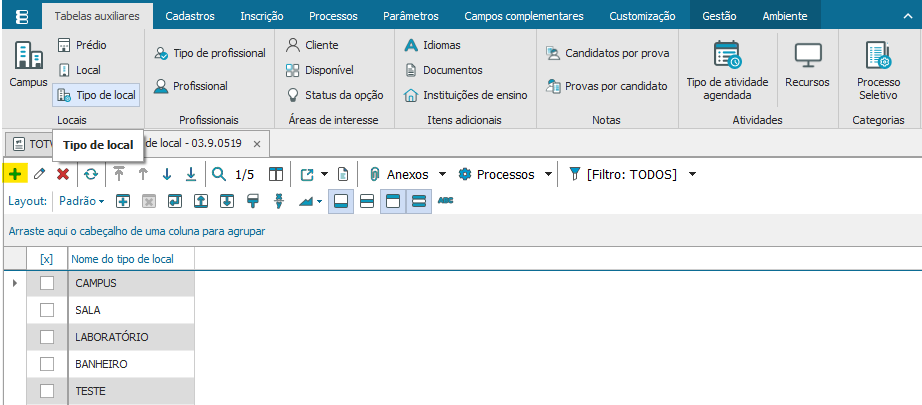Tick the checkbox next to LABORATÓRIO
Viewport: 922px width, 405px height.
pyautogui.click(x=47, y=337)
